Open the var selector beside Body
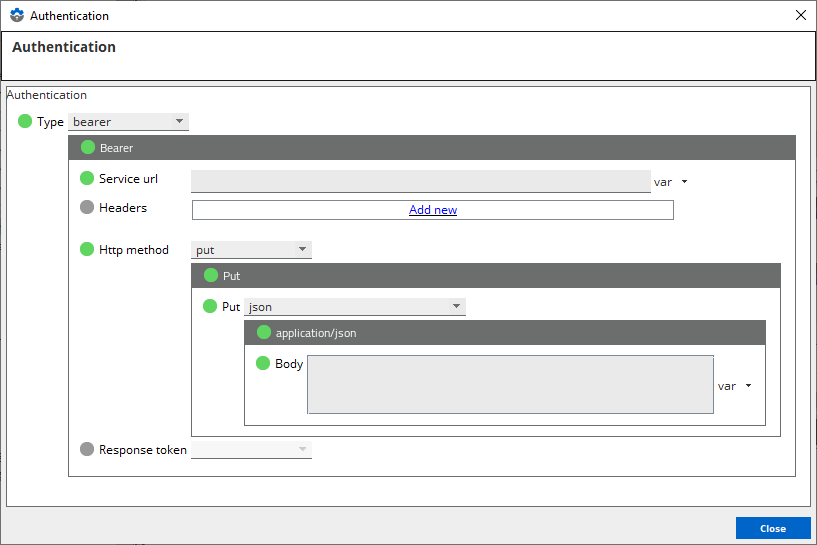This screenshot has width=817, height=545. coord(734,386)
